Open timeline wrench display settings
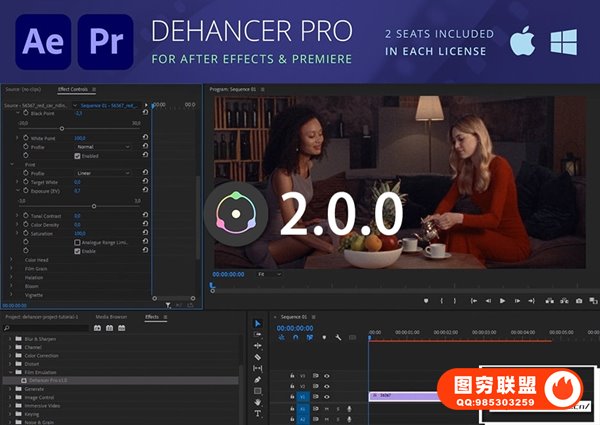Viewport: 600px width, 425px height. (x=338, y=338)
